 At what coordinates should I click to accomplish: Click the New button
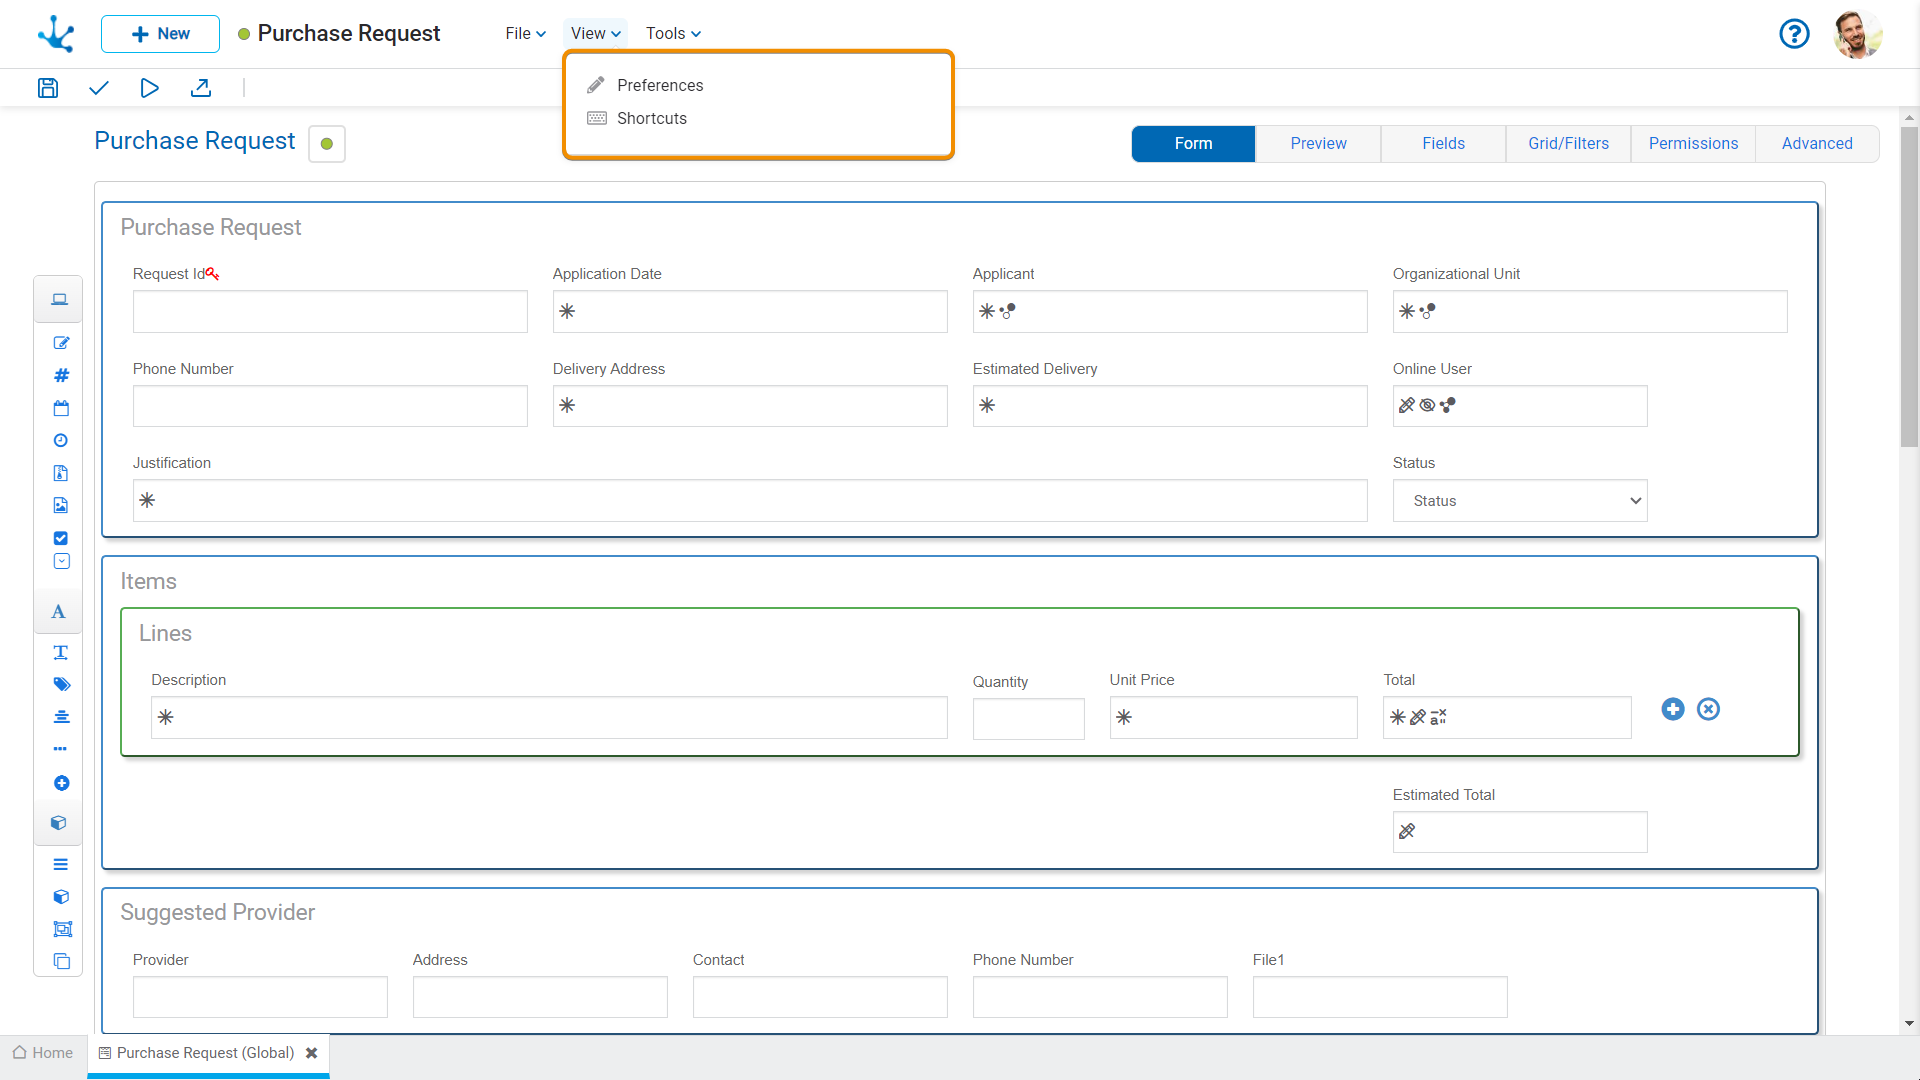[160, 34]
